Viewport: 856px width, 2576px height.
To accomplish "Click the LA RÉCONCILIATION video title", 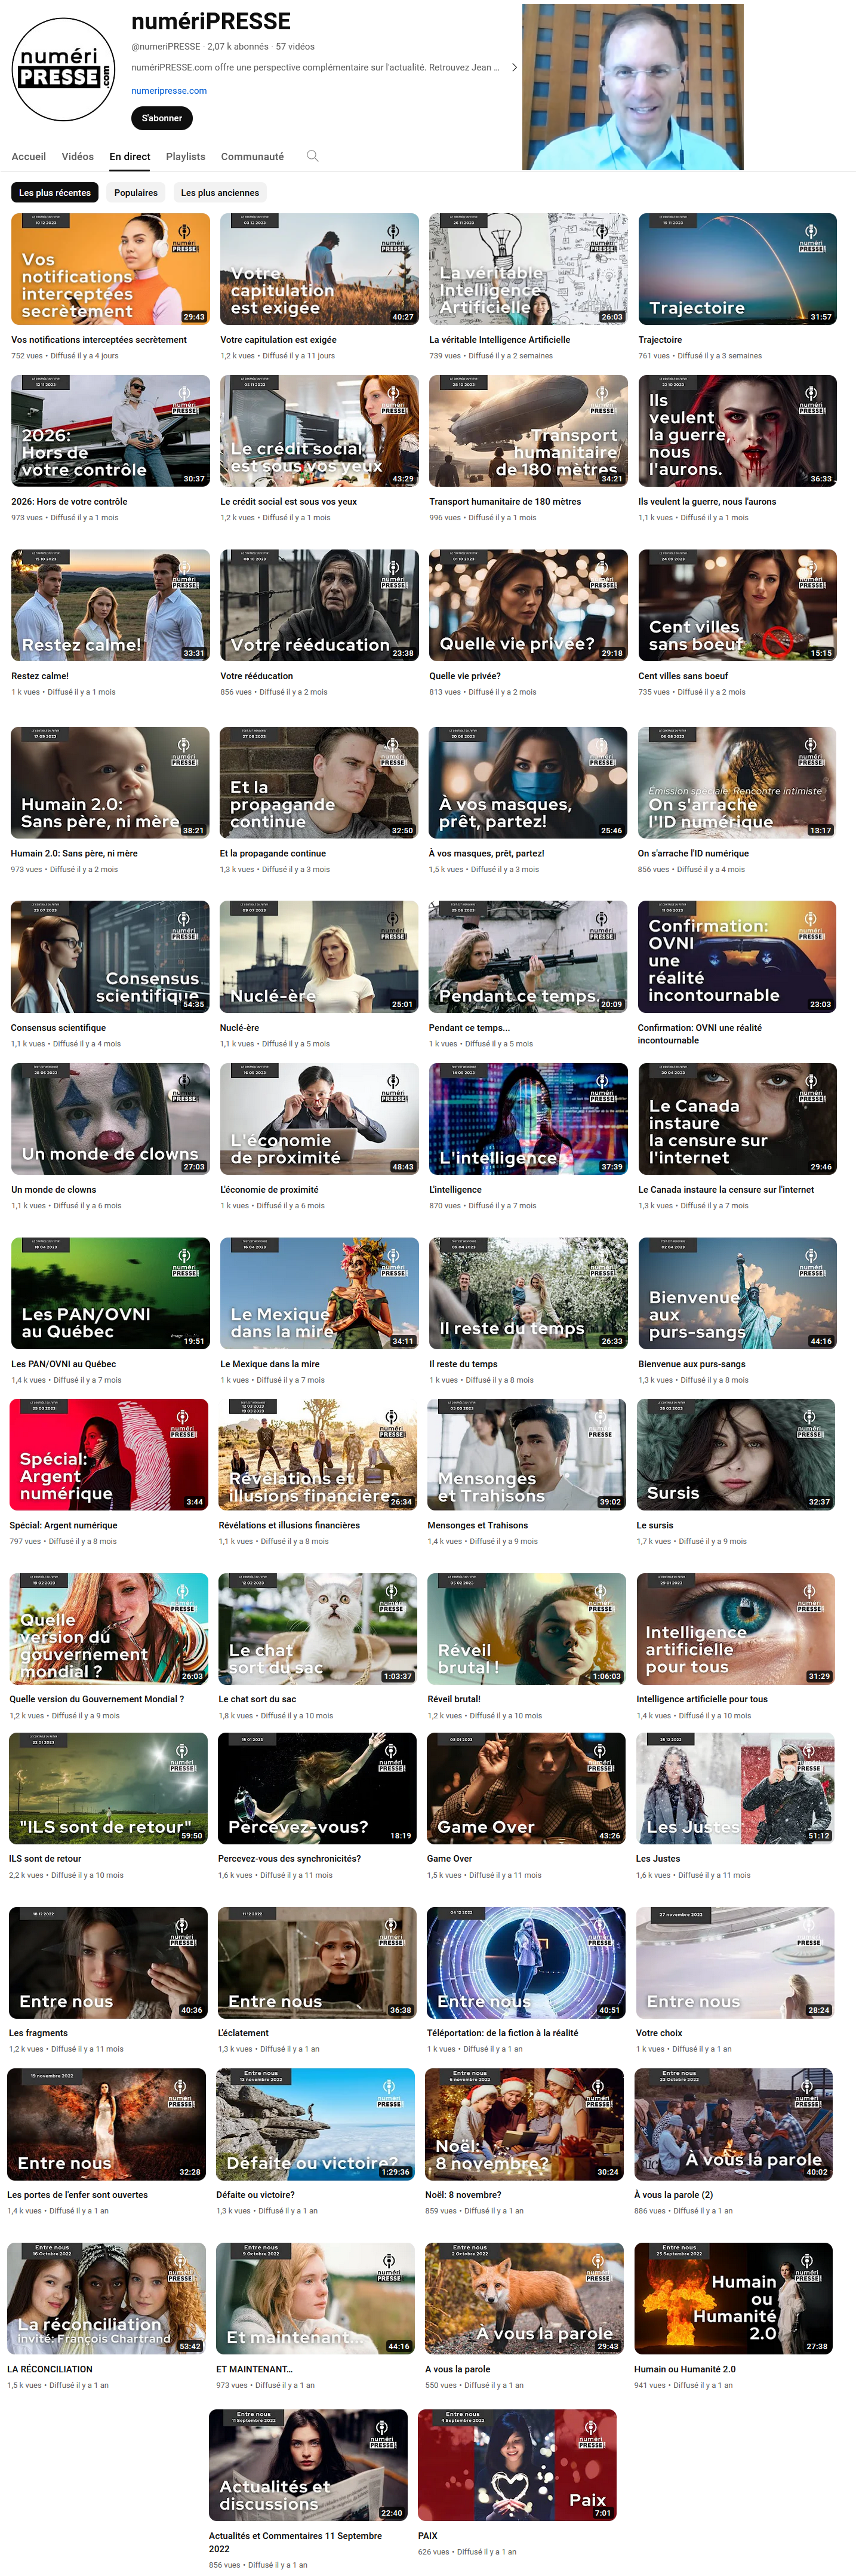I will [x=50, y=2369].
